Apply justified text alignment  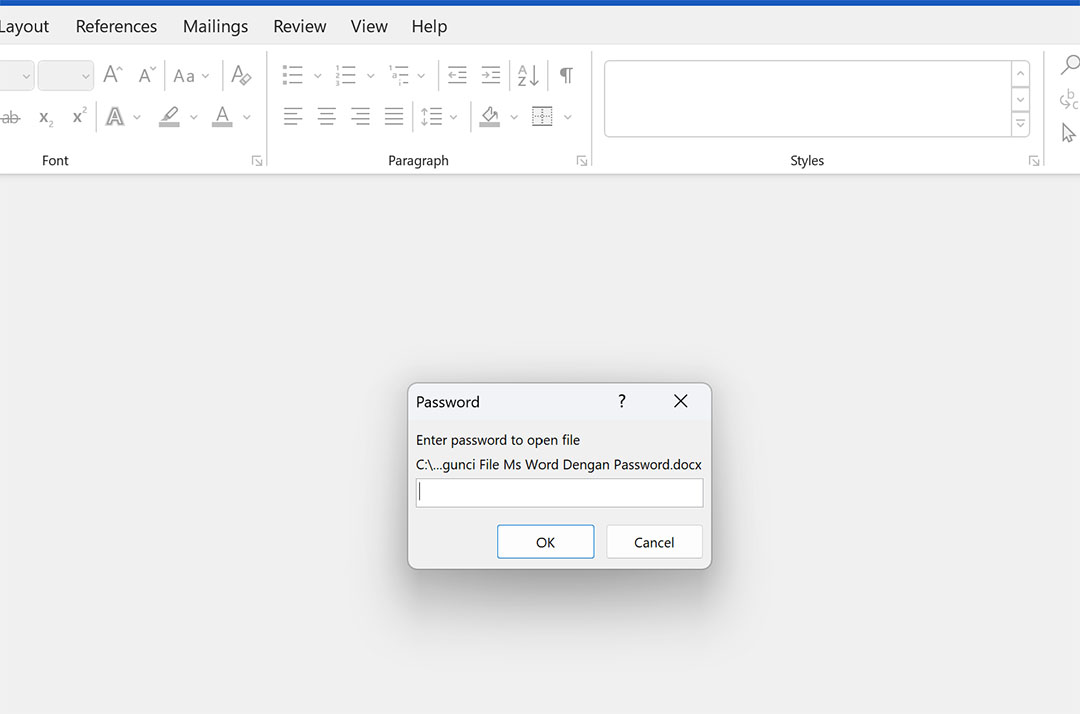(393, 116)
